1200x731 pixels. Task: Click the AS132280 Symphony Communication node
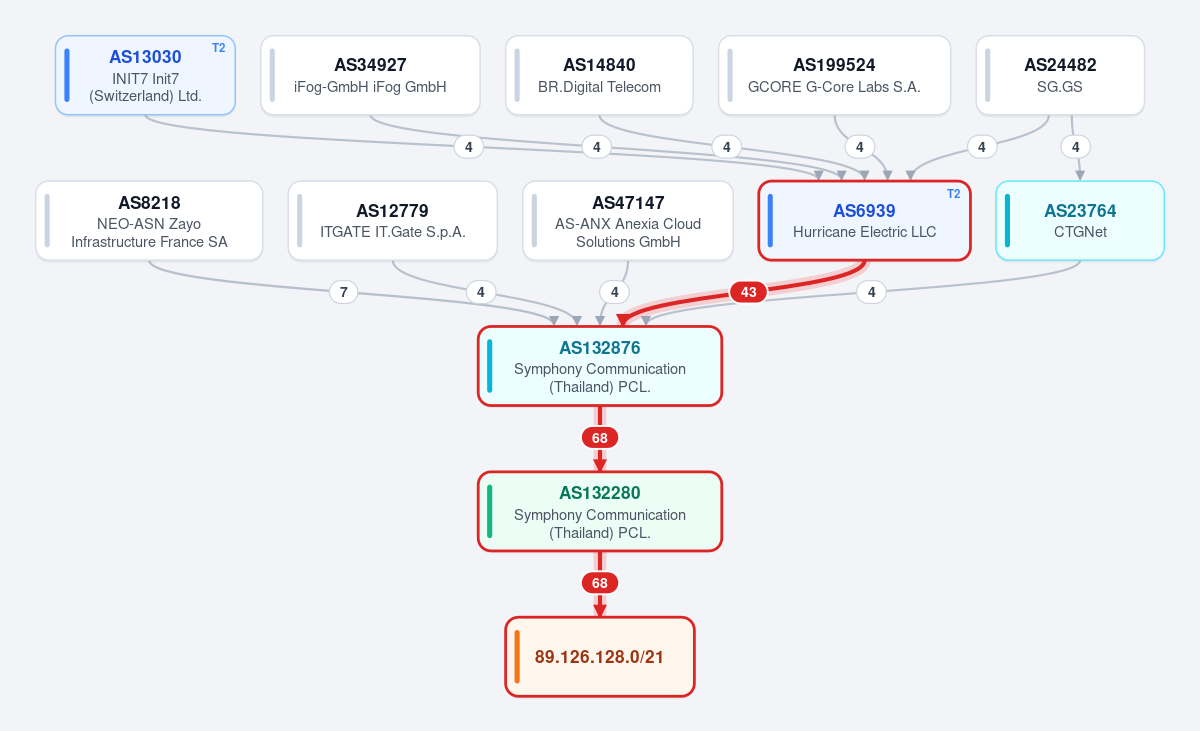[600, 511]
